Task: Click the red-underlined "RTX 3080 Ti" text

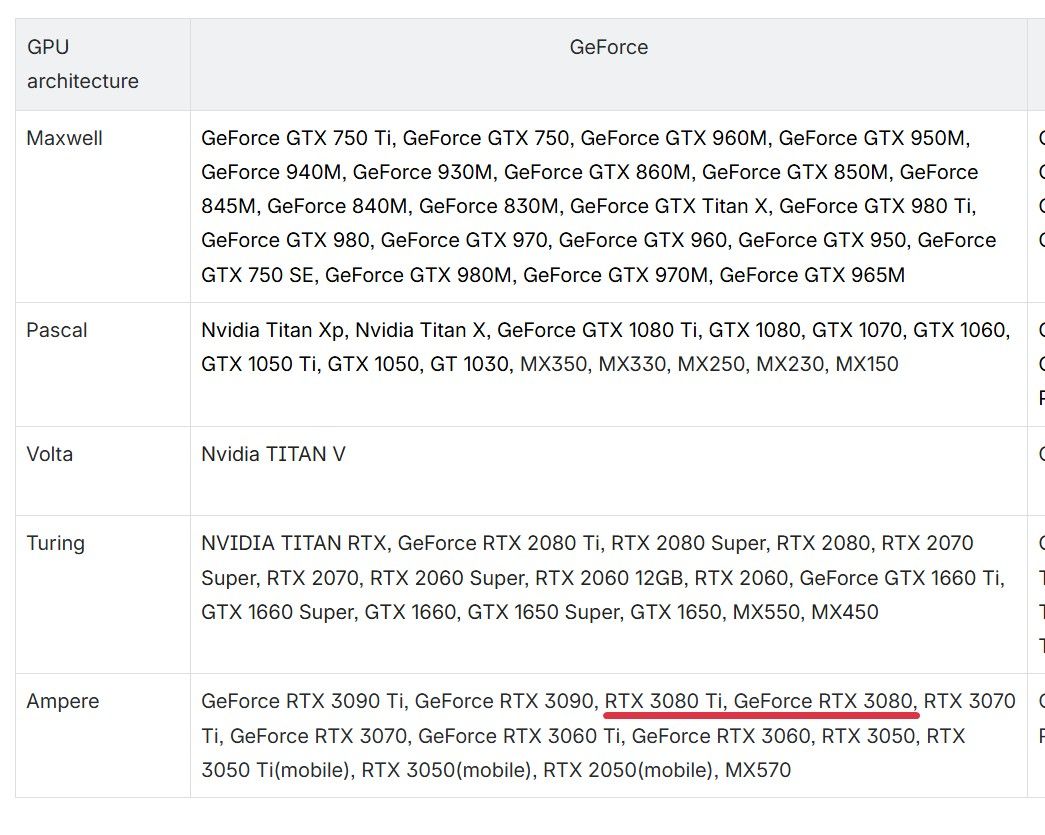Action: tap(664, 701)
